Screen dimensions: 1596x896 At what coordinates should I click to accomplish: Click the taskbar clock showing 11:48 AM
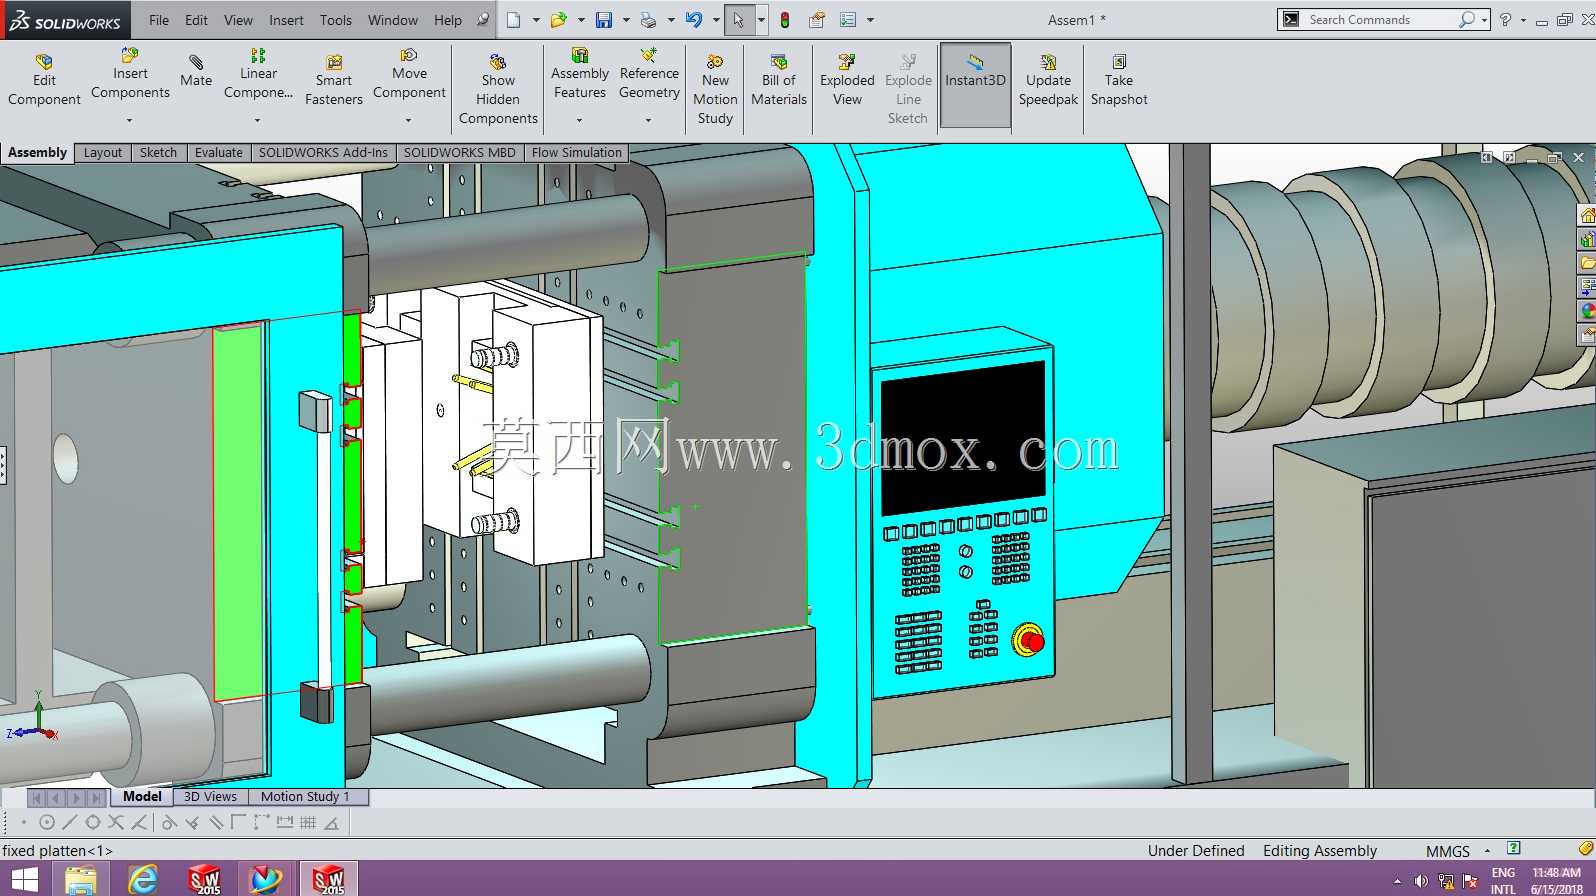point(1556,873)
